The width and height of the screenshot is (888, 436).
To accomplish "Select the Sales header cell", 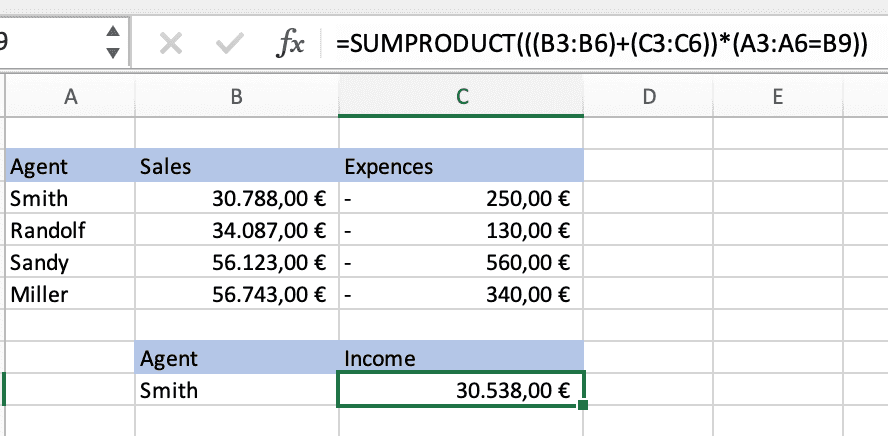I will click(236, 166).
